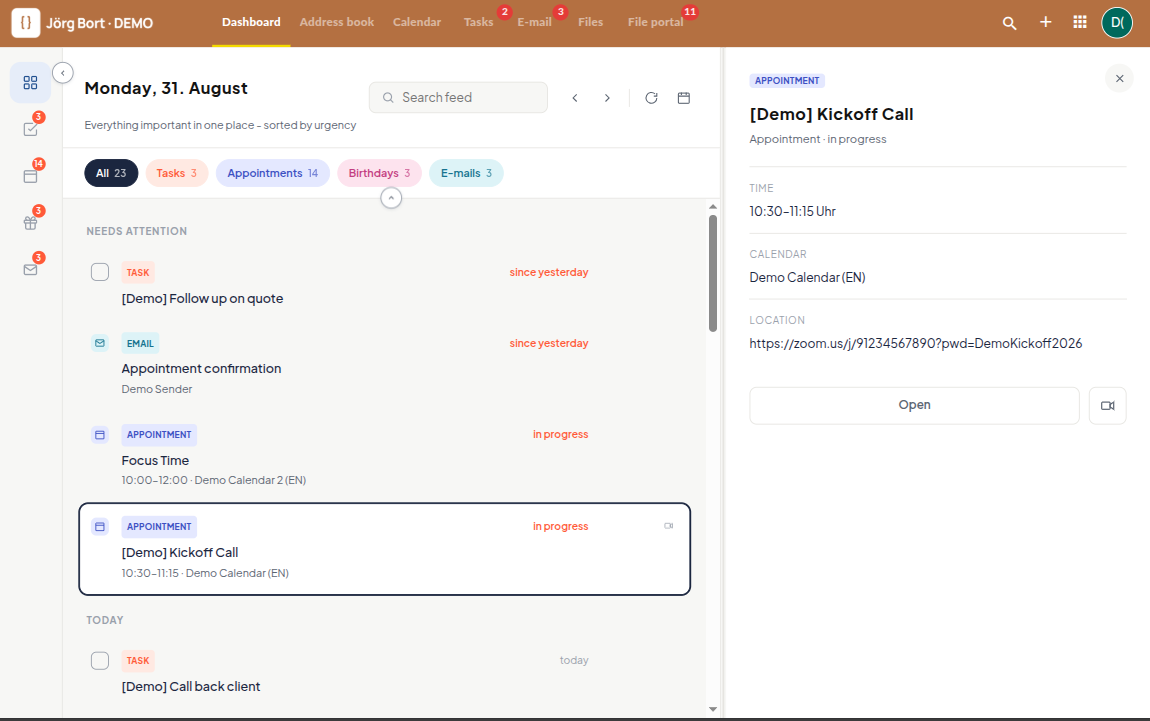Screen dimensions: 1150x721
Task: Refresh the feed
Action: click(x=651, y=98)
